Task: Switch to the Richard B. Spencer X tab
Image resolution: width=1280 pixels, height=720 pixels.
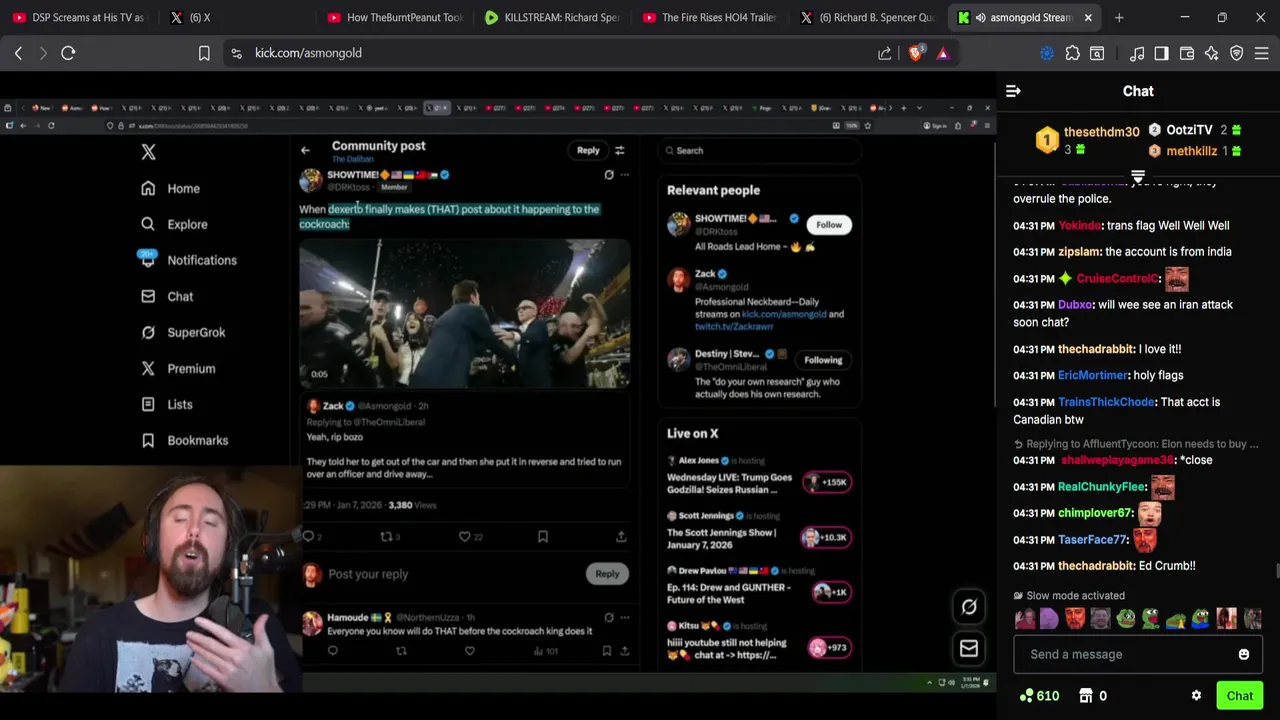Action: [868, 17]
